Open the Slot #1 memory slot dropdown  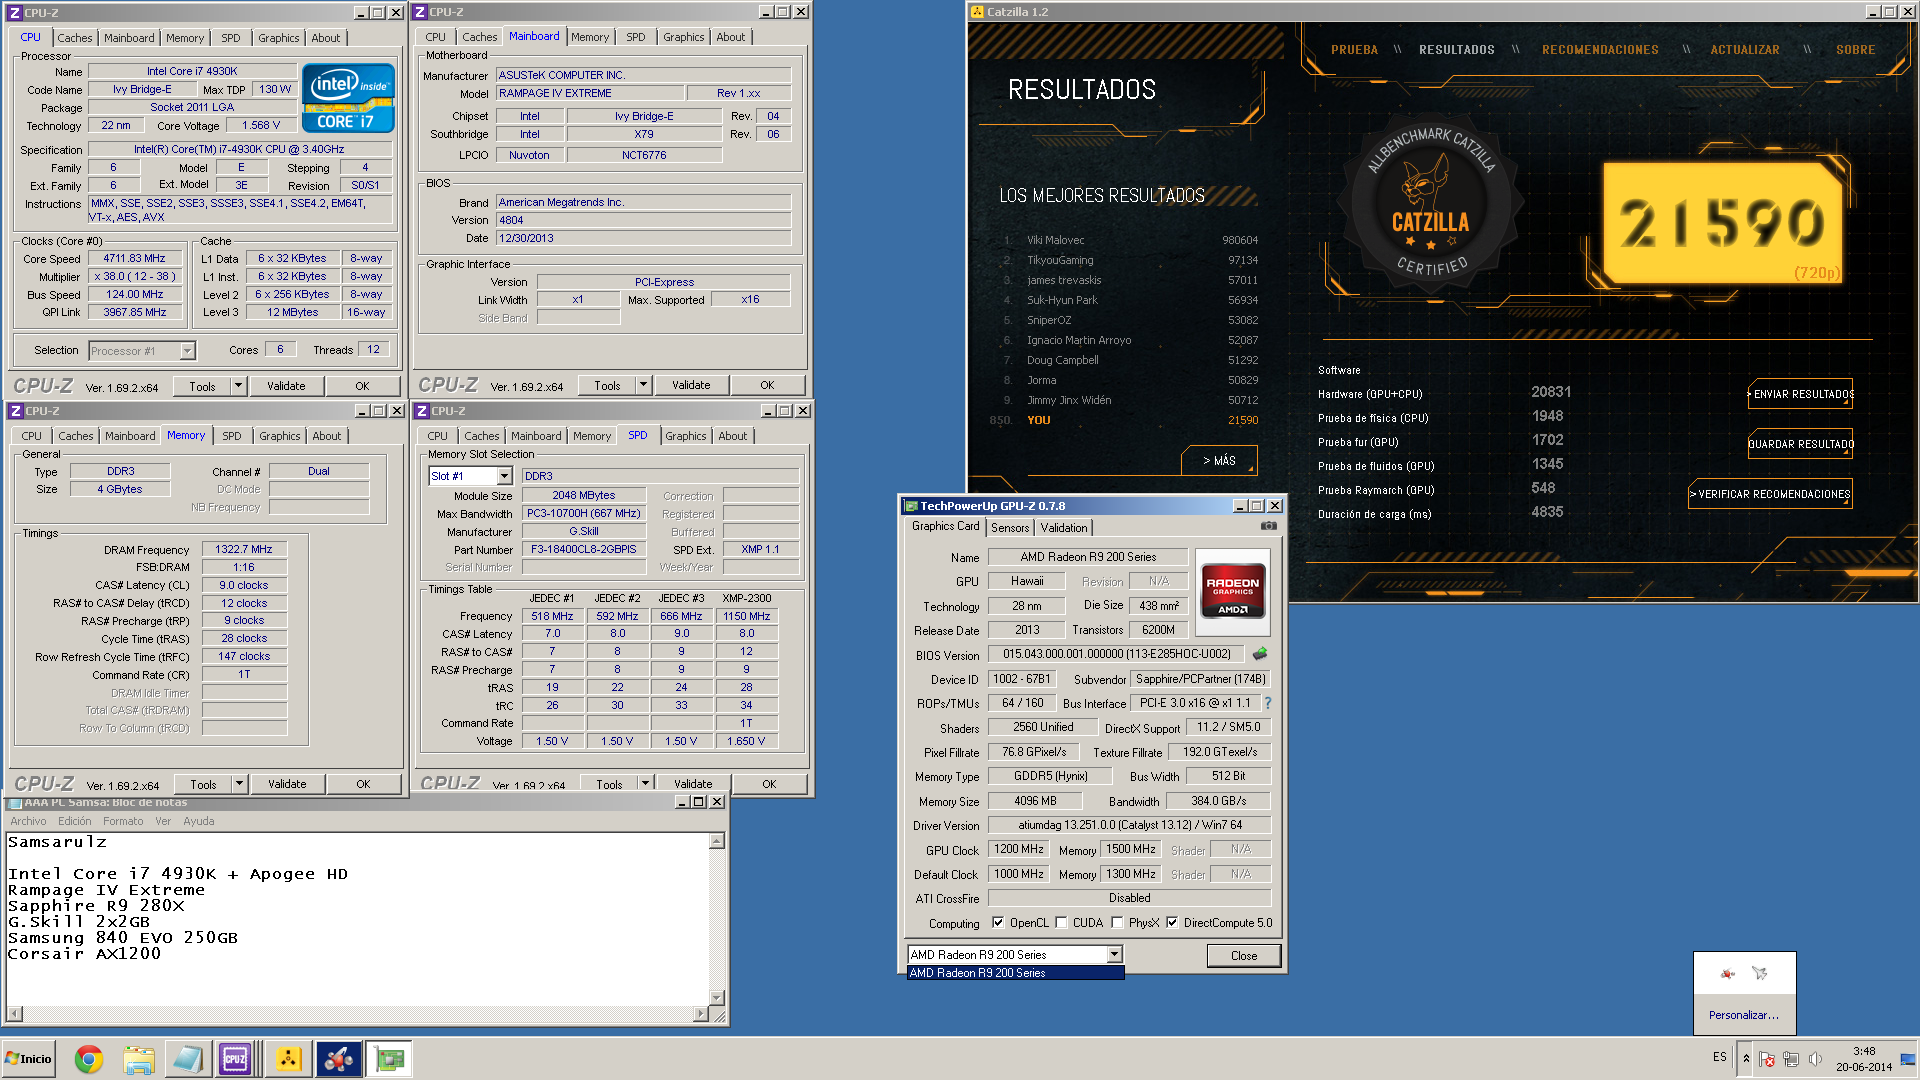(504, 476)
